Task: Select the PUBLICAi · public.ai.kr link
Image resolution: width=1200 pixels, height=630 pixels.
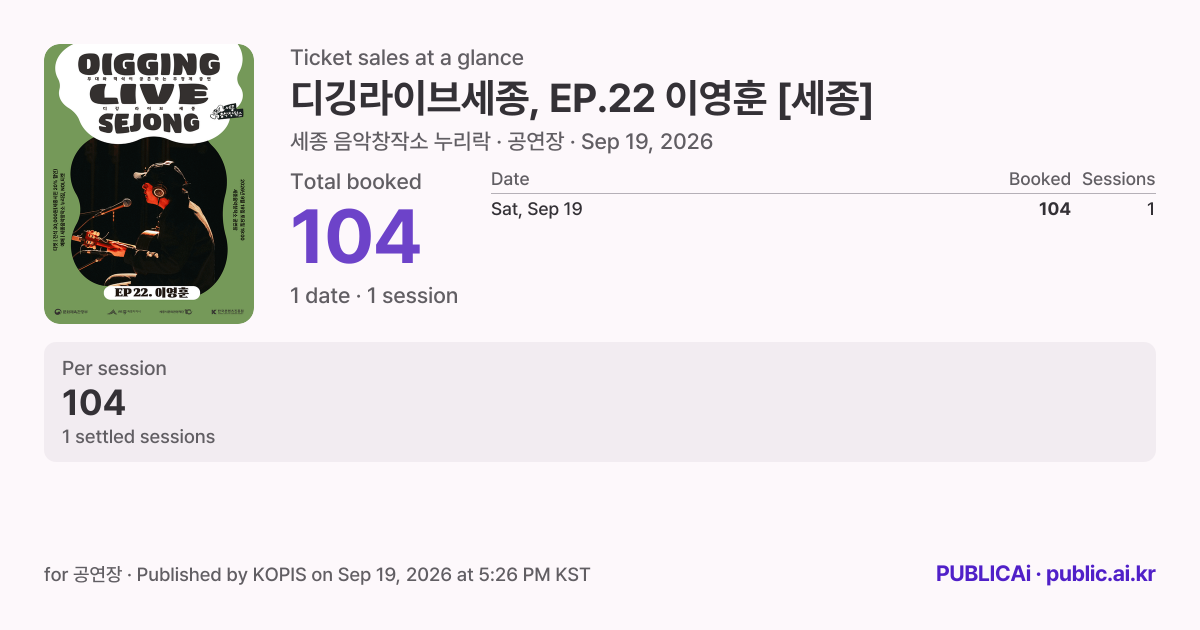Action: (1045, 574)
